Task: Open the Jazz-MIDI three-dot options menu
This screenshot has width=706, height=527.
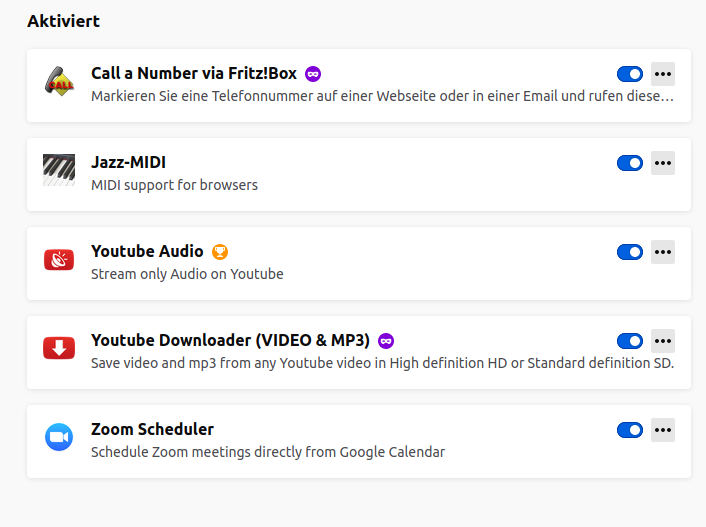Action: 663,163
